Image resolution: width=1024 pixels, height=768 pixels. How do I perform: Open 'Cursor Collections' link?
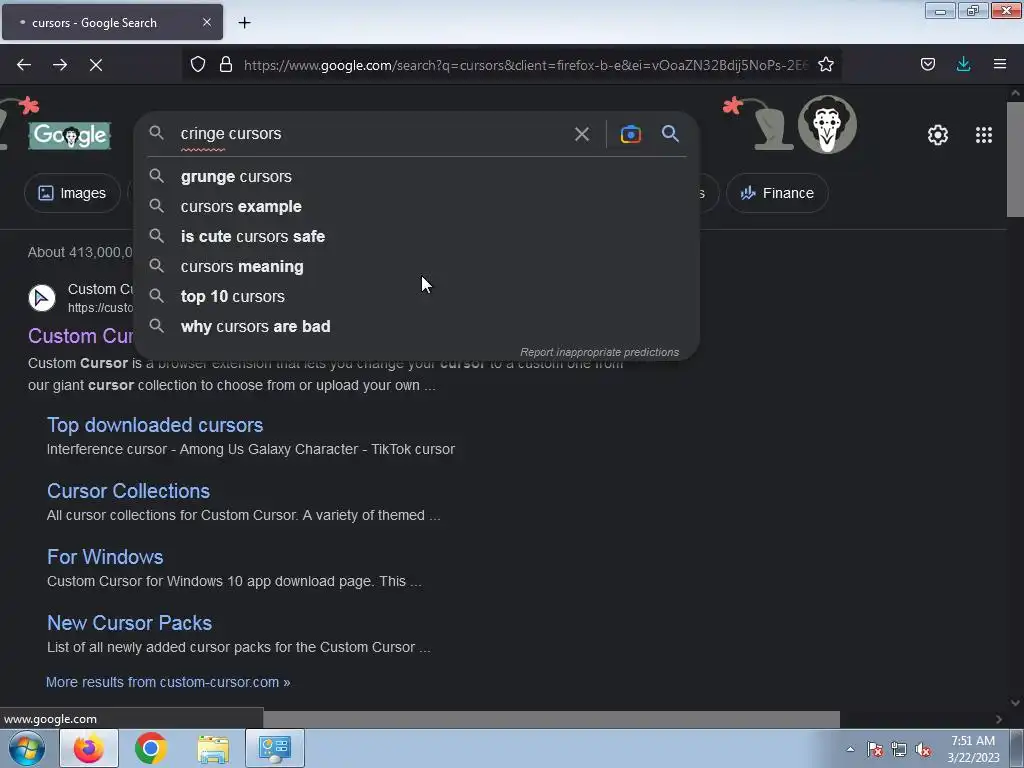(x=129, y=491)
